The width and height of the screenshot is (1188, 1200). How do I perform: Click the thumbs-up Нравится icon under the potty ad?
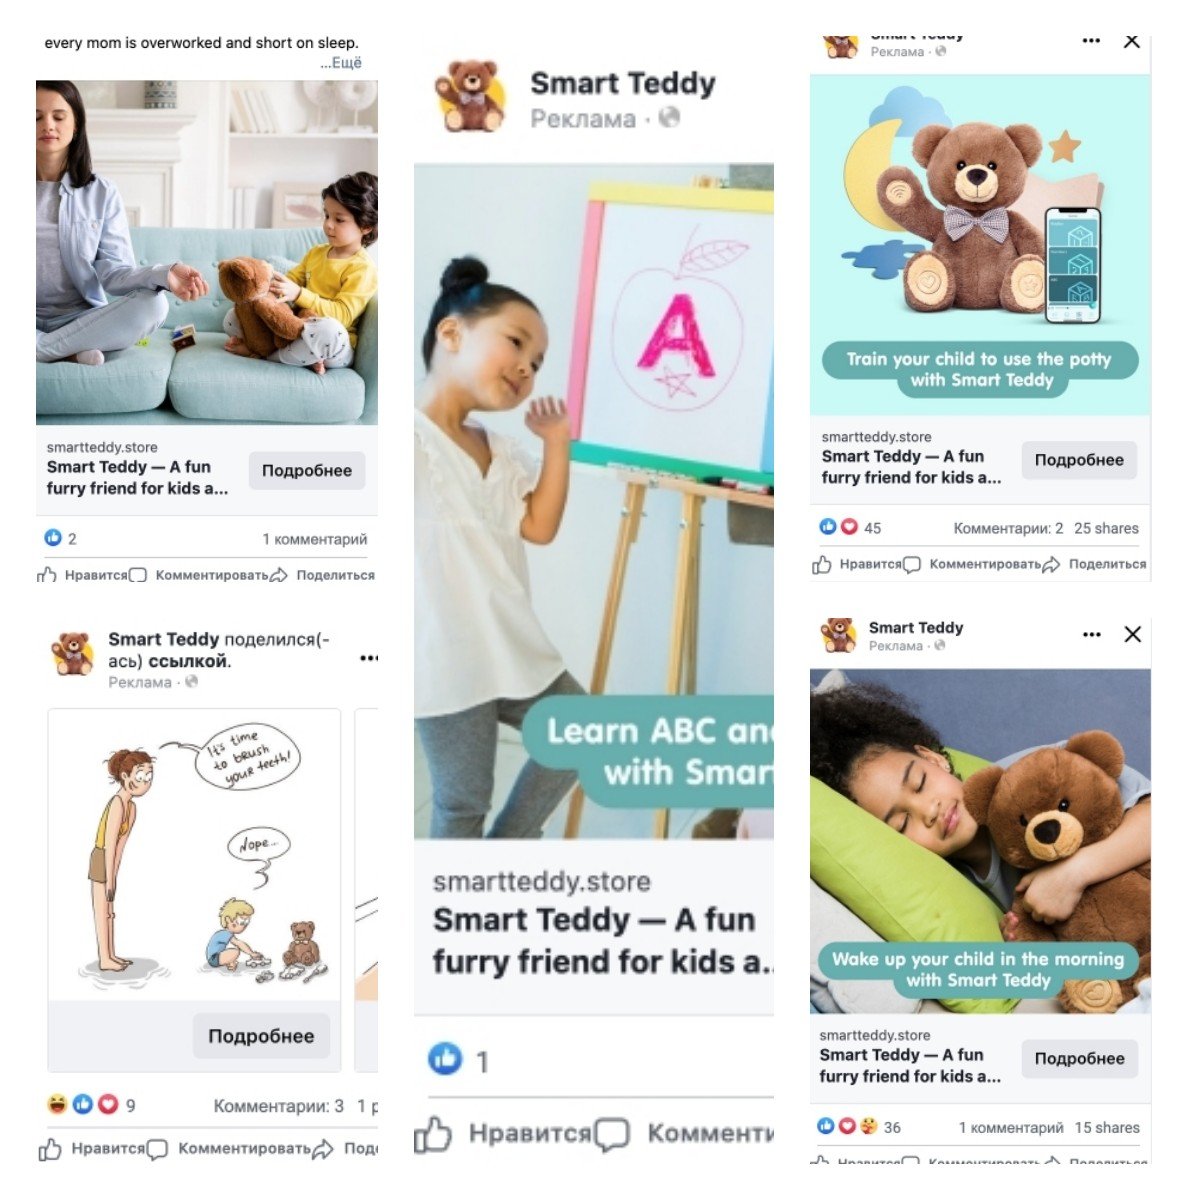point(822,565)
